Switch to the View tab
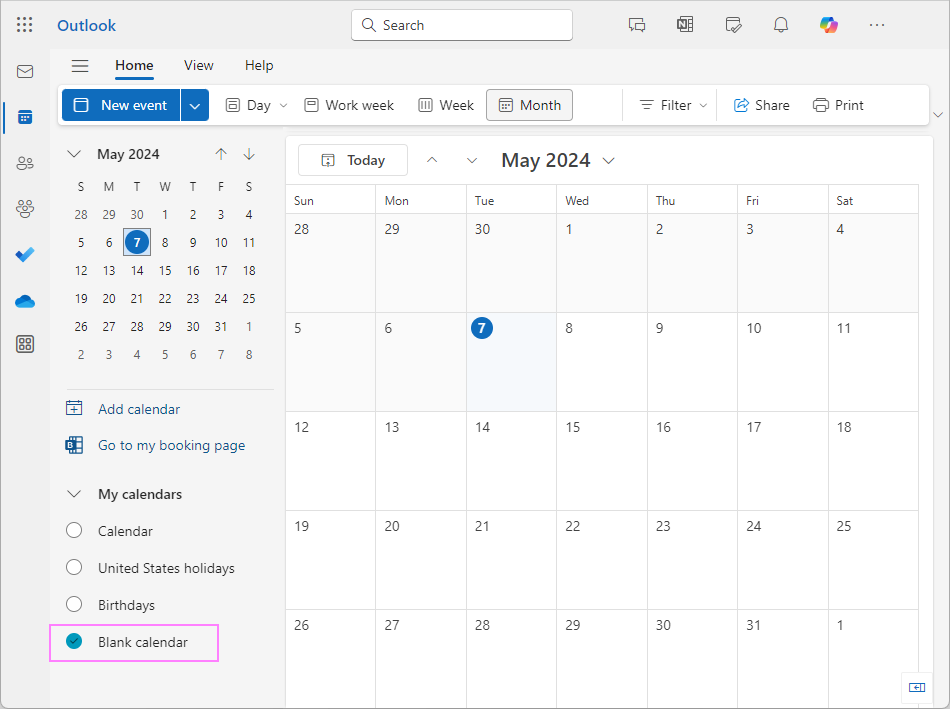The width and height of the screenshot is (950, 709). (x=198, y=65)
